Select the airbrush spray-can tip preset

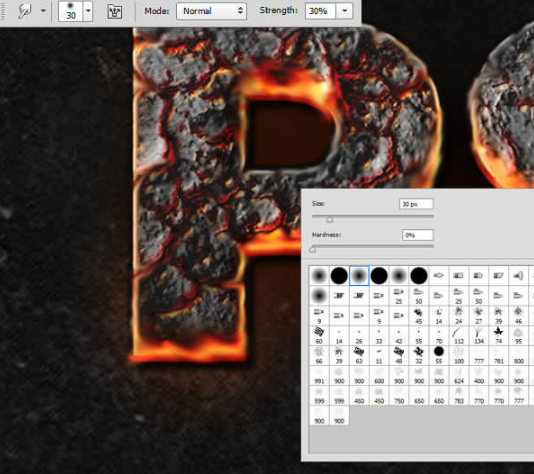pos(518,275)
